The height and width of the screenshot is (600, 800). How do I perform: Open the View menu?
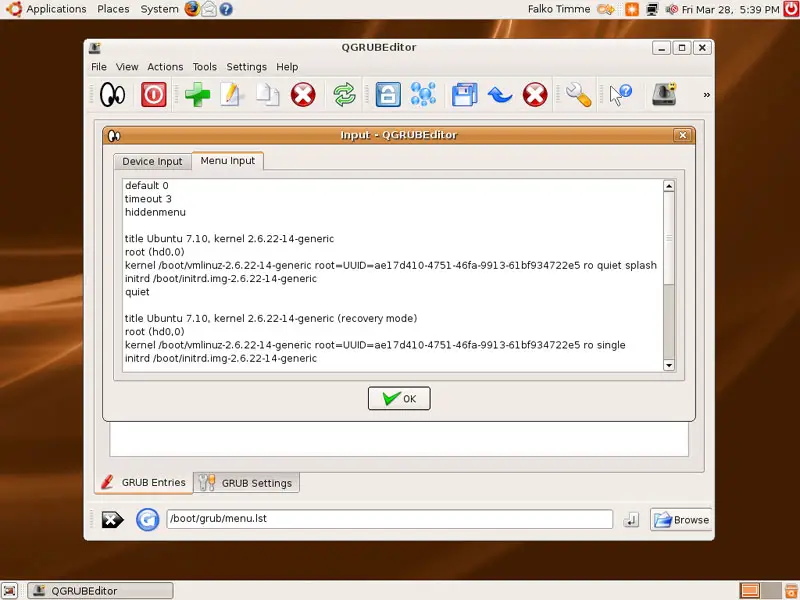[127, 67]
